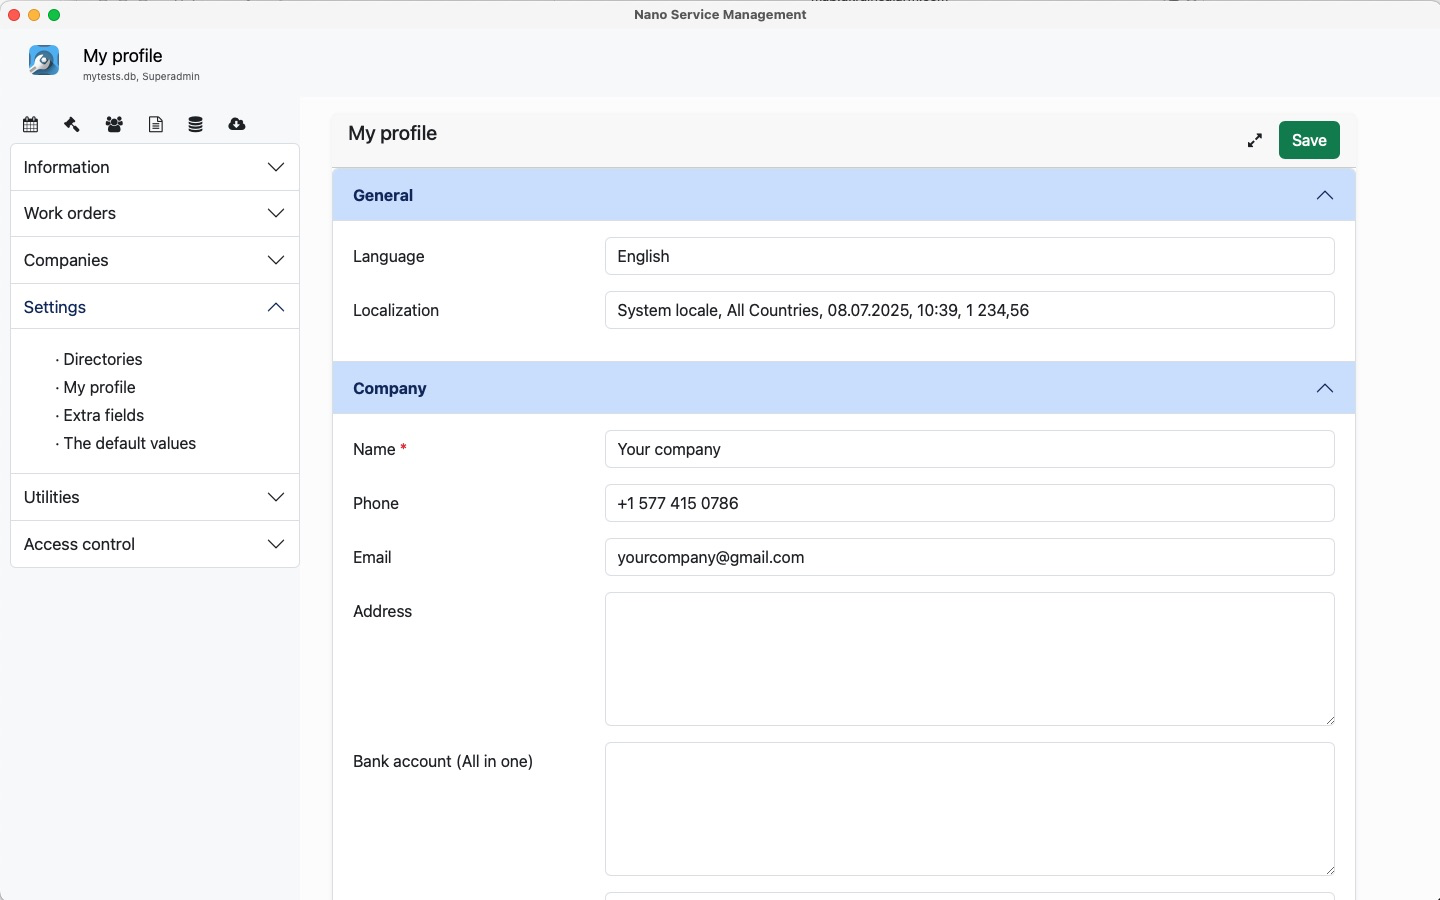This screenshot has height=900, width=1440.
Task: Click the Phone label
Action: pos(376,504)
